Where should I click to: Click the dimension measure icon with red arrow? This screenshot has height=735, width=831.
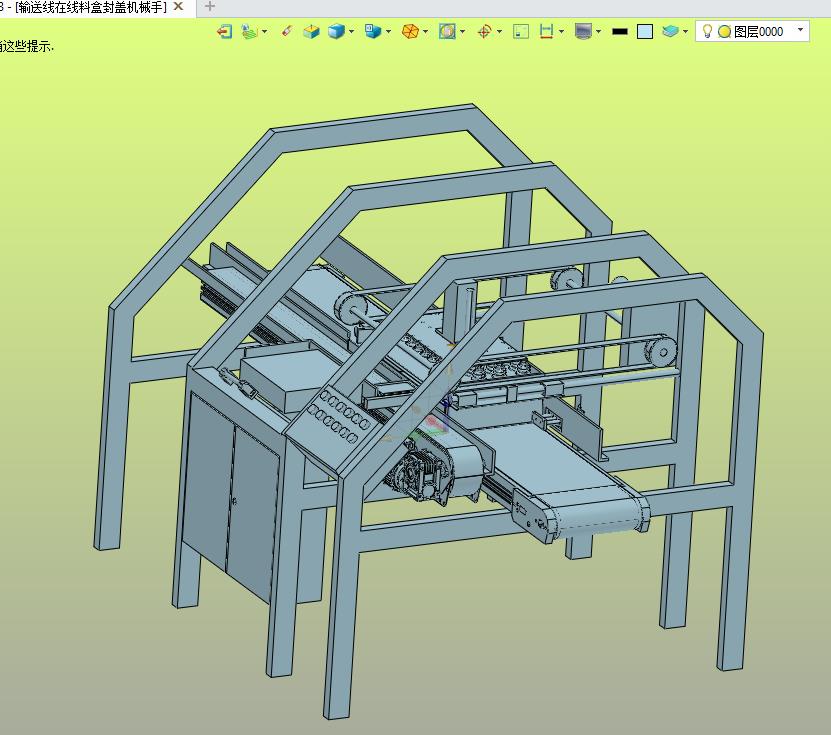pyautogui.click(x=546, y=32)
